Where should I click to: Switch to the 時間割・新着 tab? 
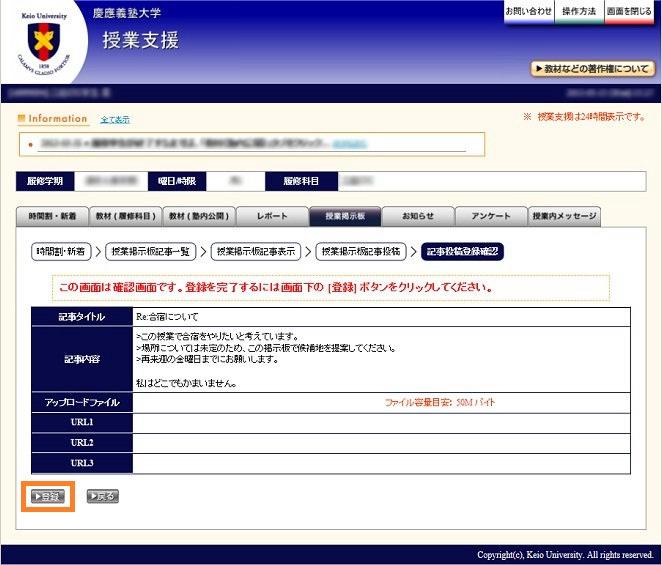tap(52, 217)
